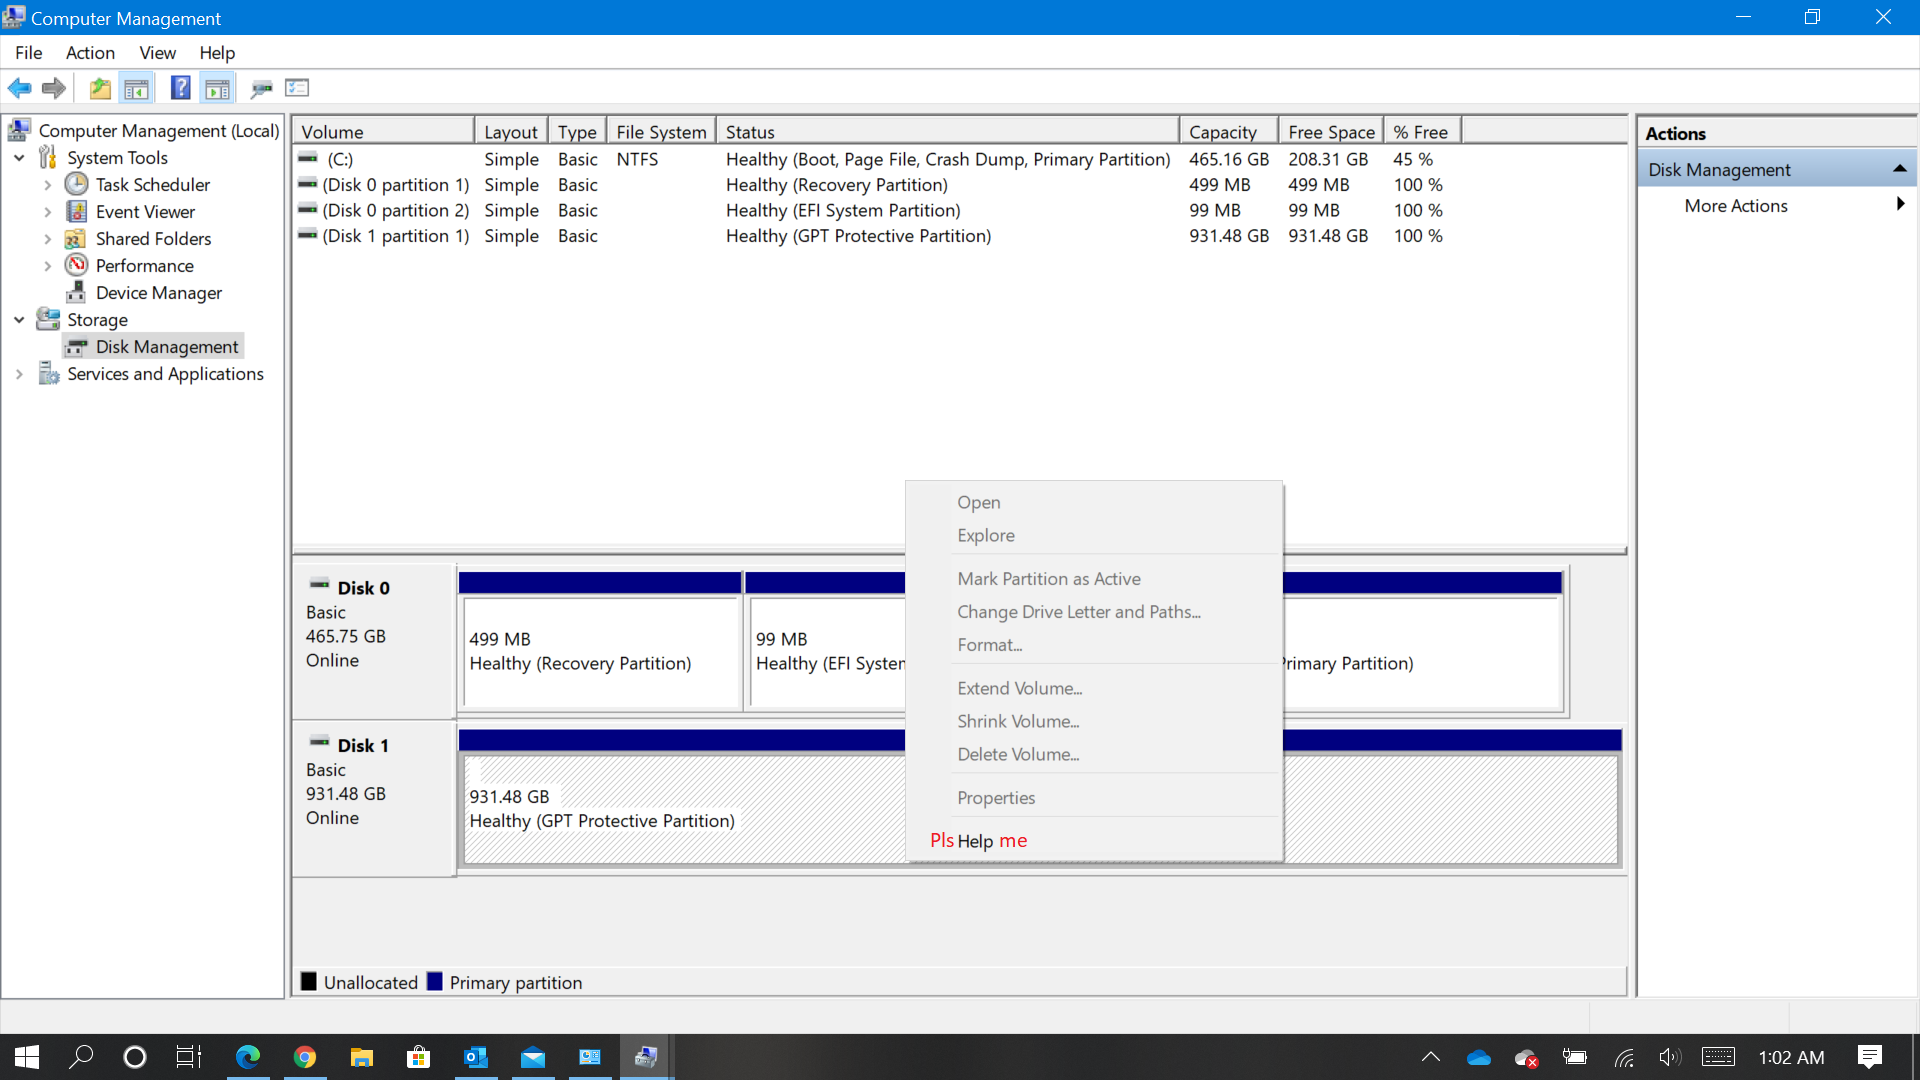The height and width of the screenshot is (1080, 1920).
Task: Choose Shrink Volume in context menu
Action: coord(1094,721)
